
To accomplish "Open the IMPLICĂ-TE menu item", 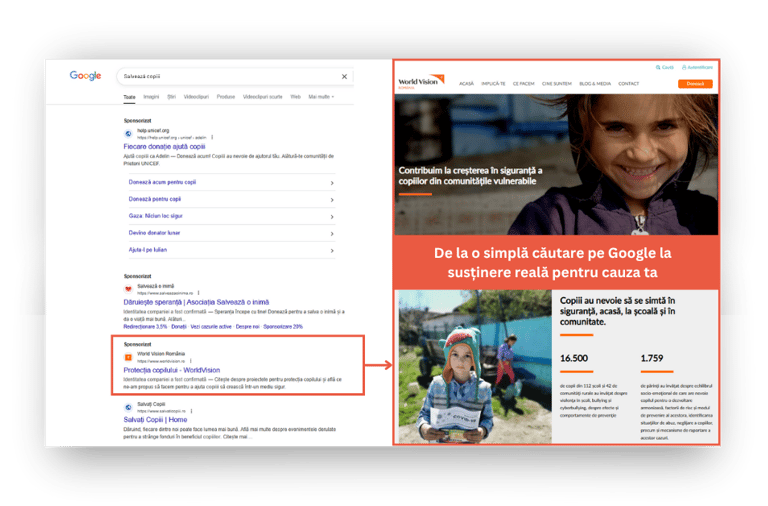I will pyautogui.click(x=493, y=84).
